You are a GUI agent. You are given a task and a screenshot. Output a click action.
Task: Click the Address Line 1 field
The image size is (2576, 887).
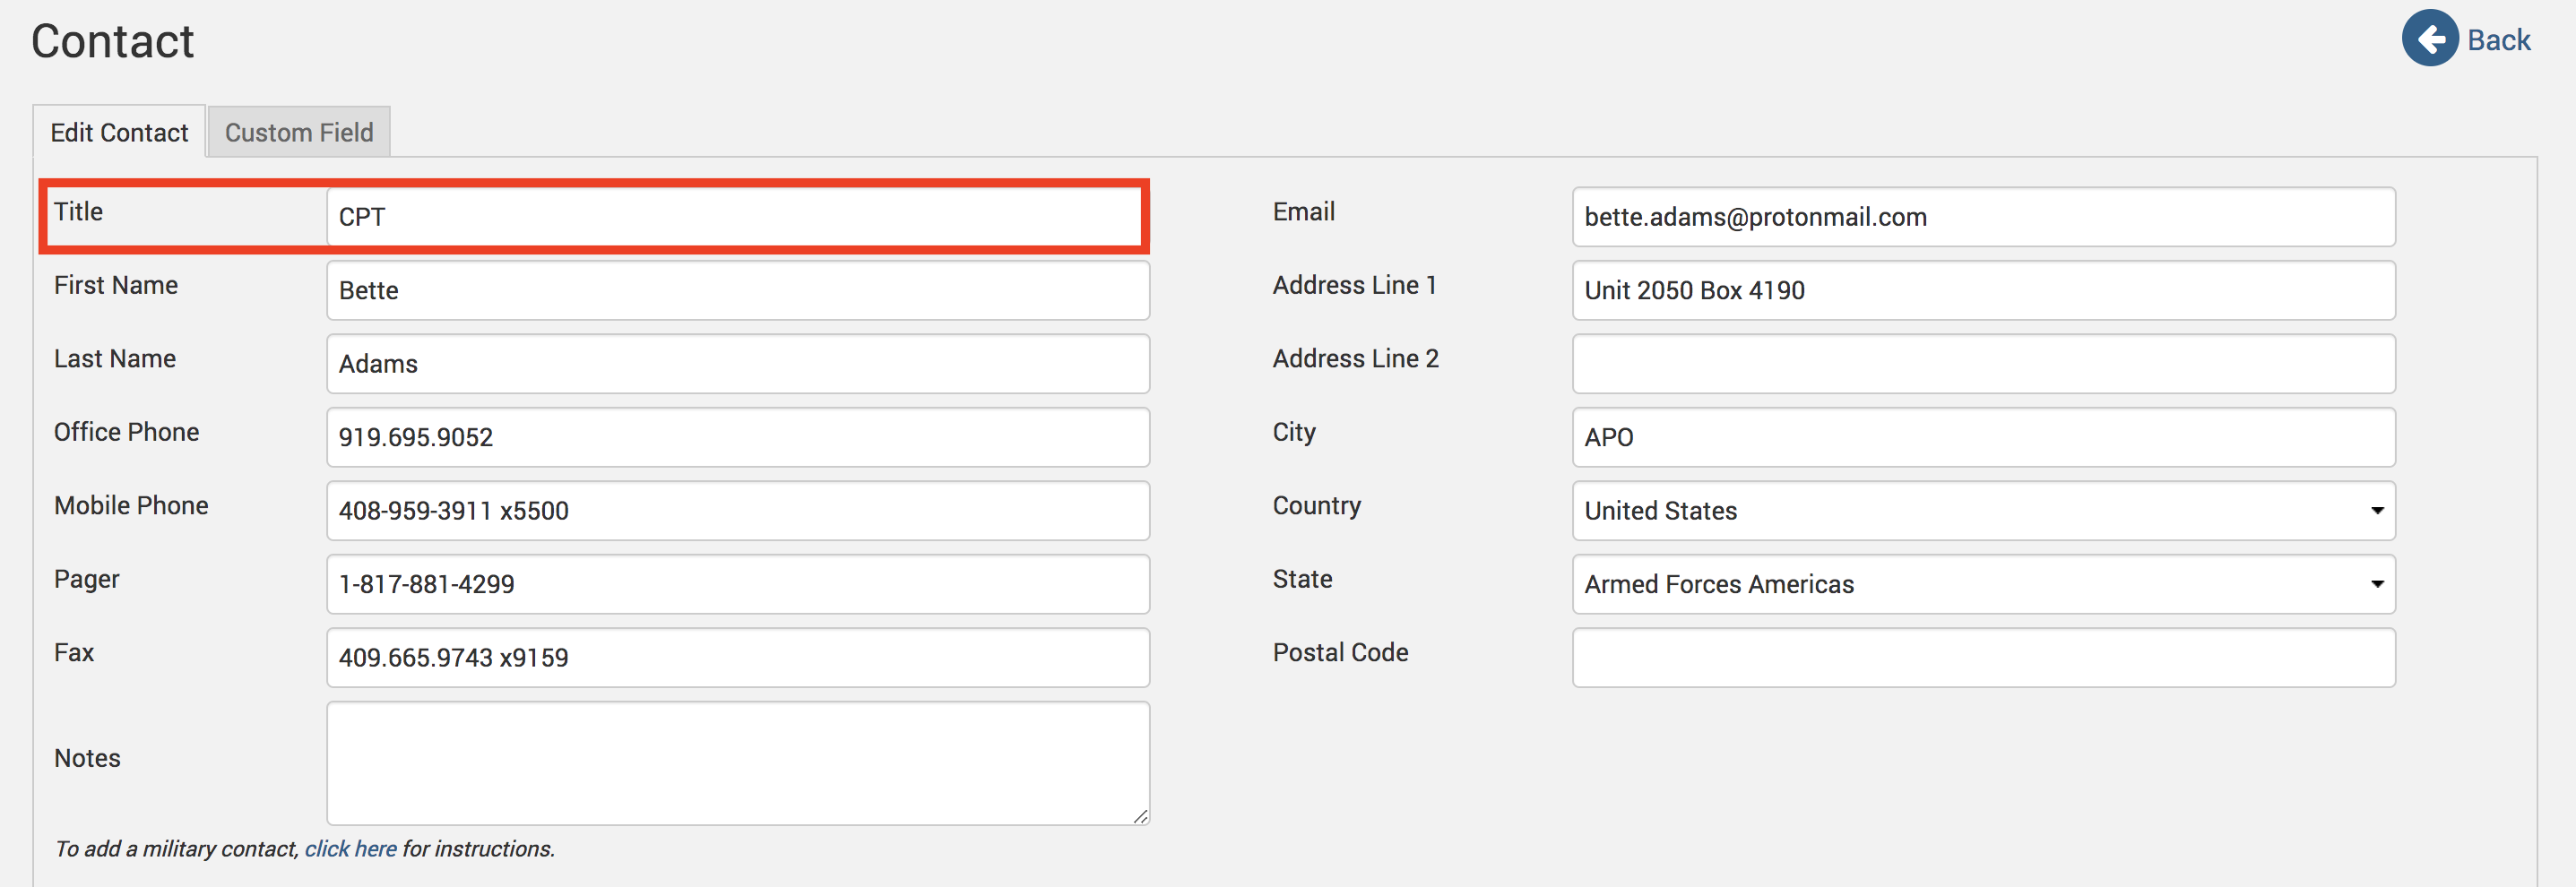click(1983, 290)
